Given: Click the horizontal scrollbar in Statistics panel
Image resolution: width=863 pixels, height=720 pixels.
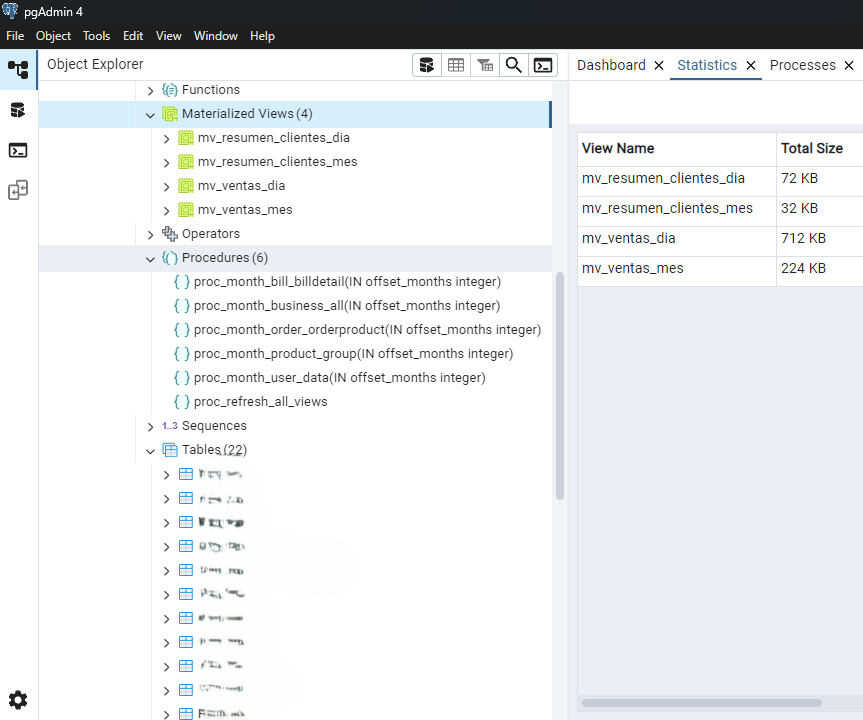Looking at the screenshot, I should 700,703.
